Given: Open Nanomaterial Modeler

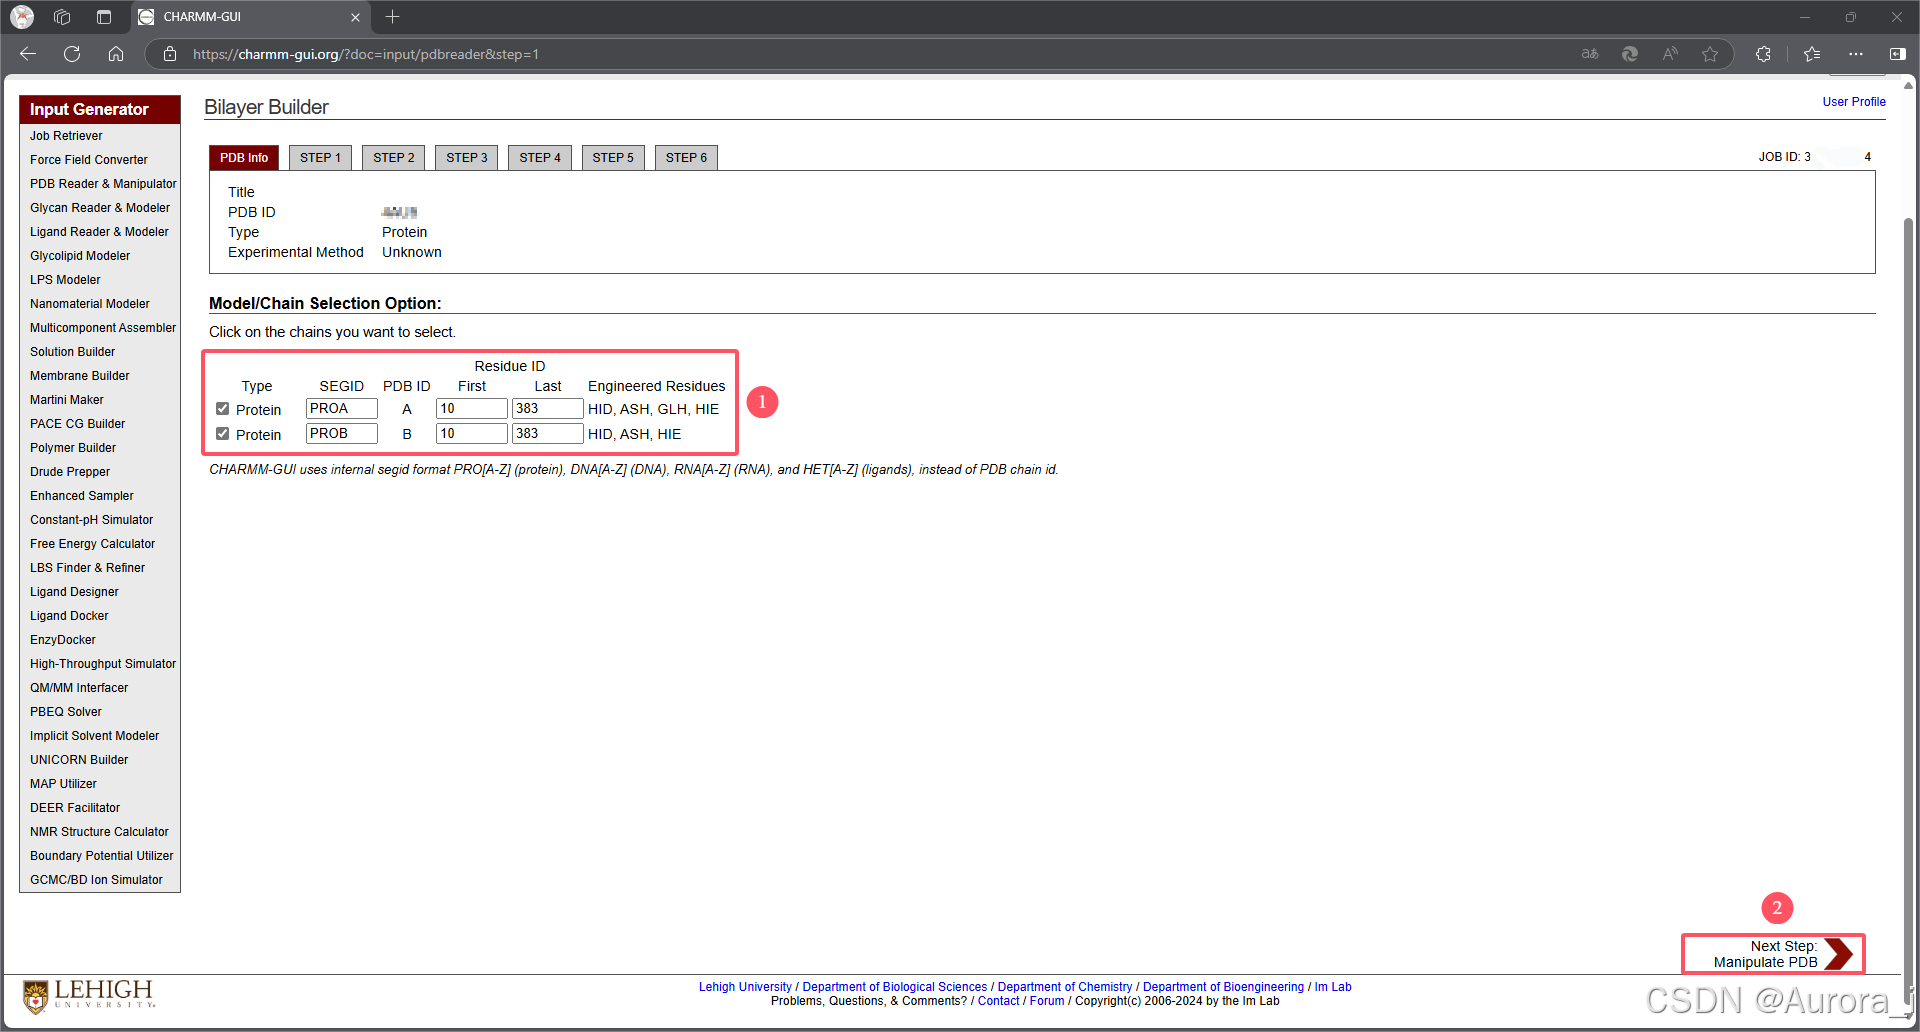Looking at the screenshot, I should pos(90,304).
